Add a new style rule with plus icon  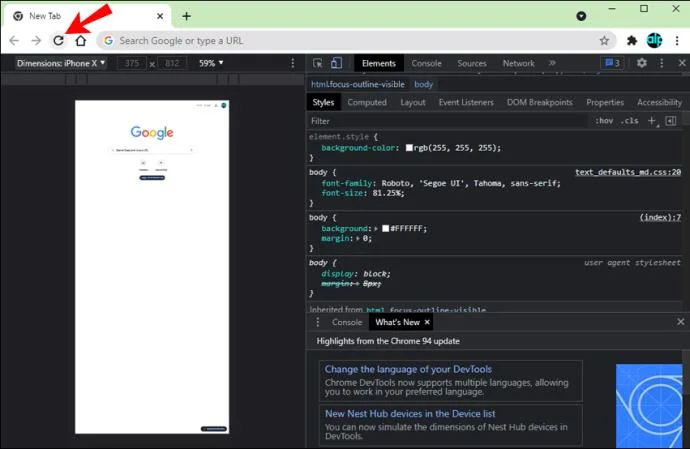[652, 121]
